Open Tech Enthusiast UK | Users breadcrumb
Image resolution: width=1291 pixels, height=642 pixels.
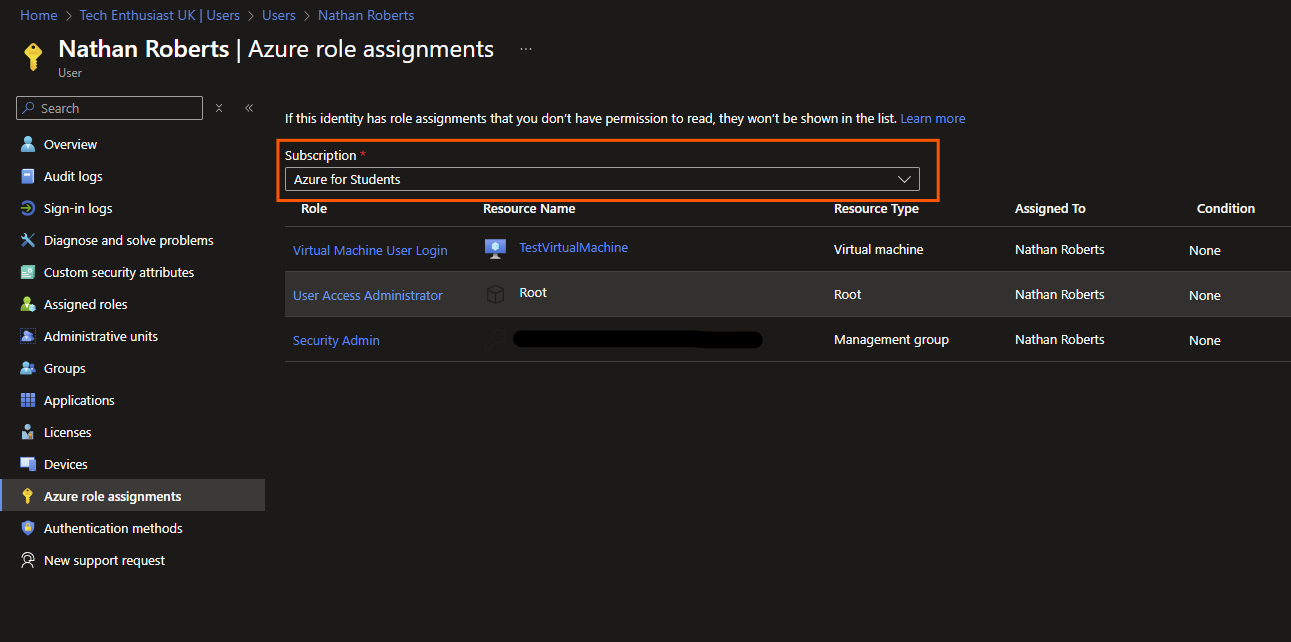tap(159, 15)
